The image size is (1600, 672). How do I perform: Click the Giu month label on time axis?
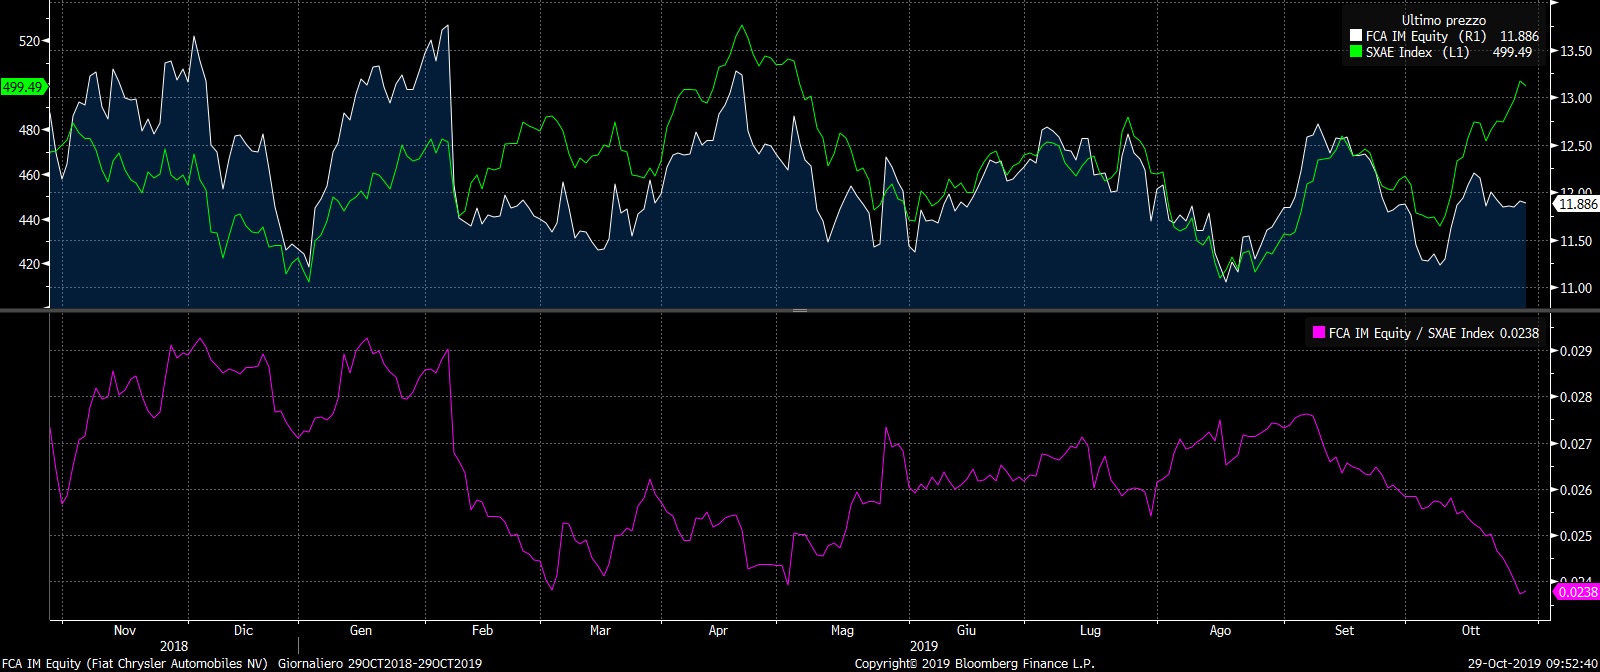coord(966,630)
